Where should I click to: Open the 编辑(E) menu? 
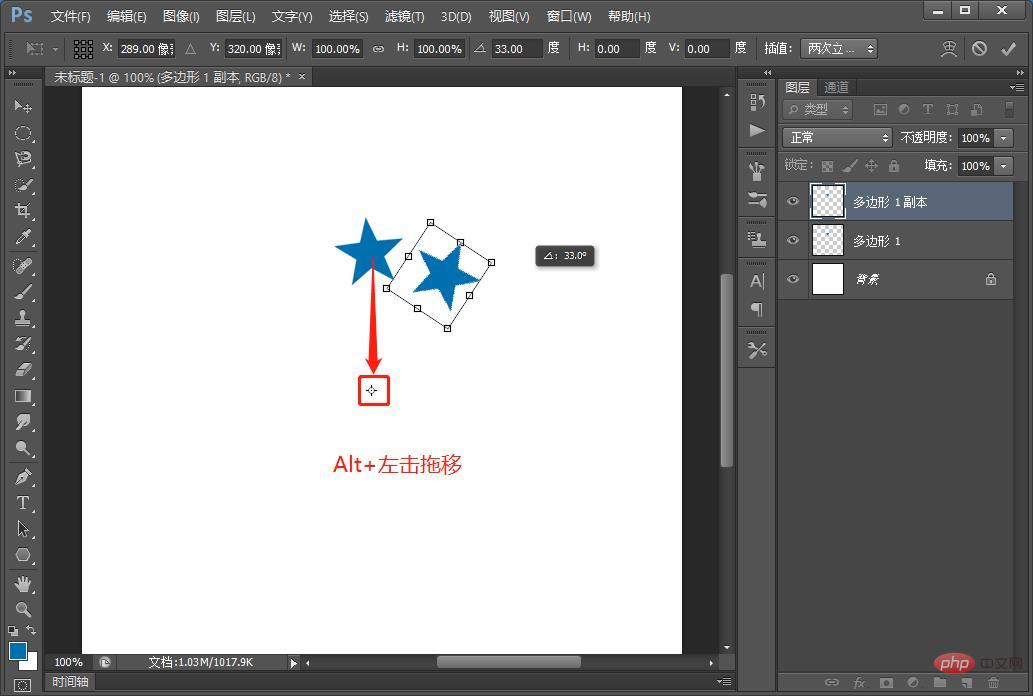(x=126, y=16)
